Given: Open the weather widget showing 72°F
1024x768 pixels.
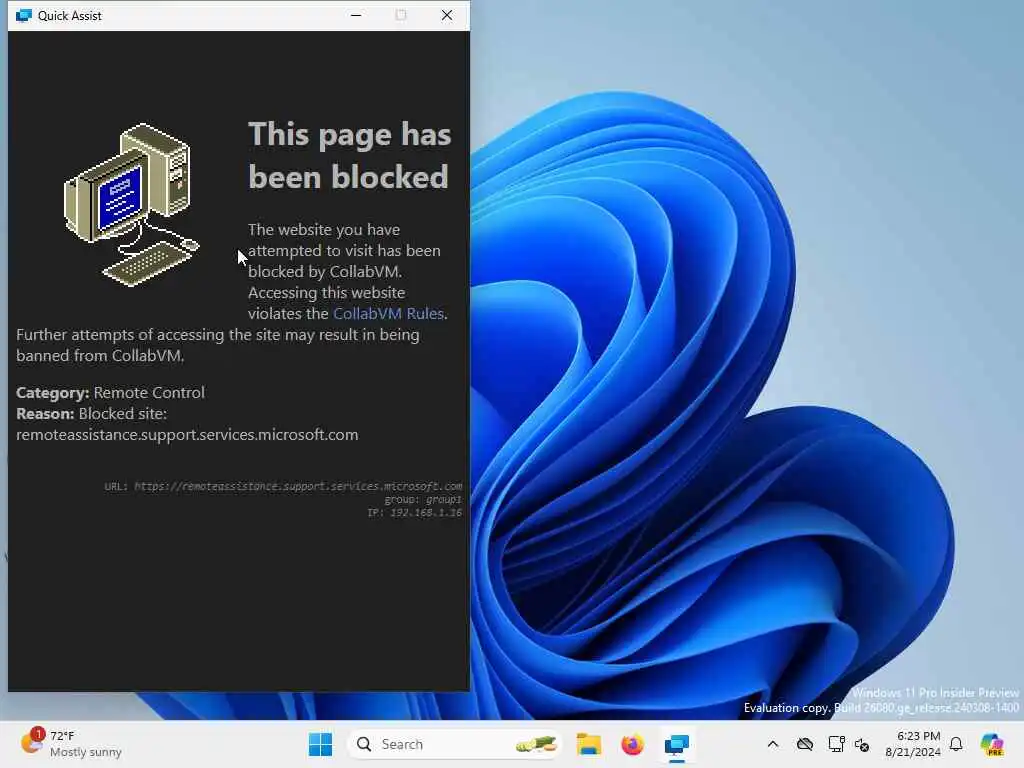Looking at the screenshot, I should pyautogui.click(x=71, y=744).
